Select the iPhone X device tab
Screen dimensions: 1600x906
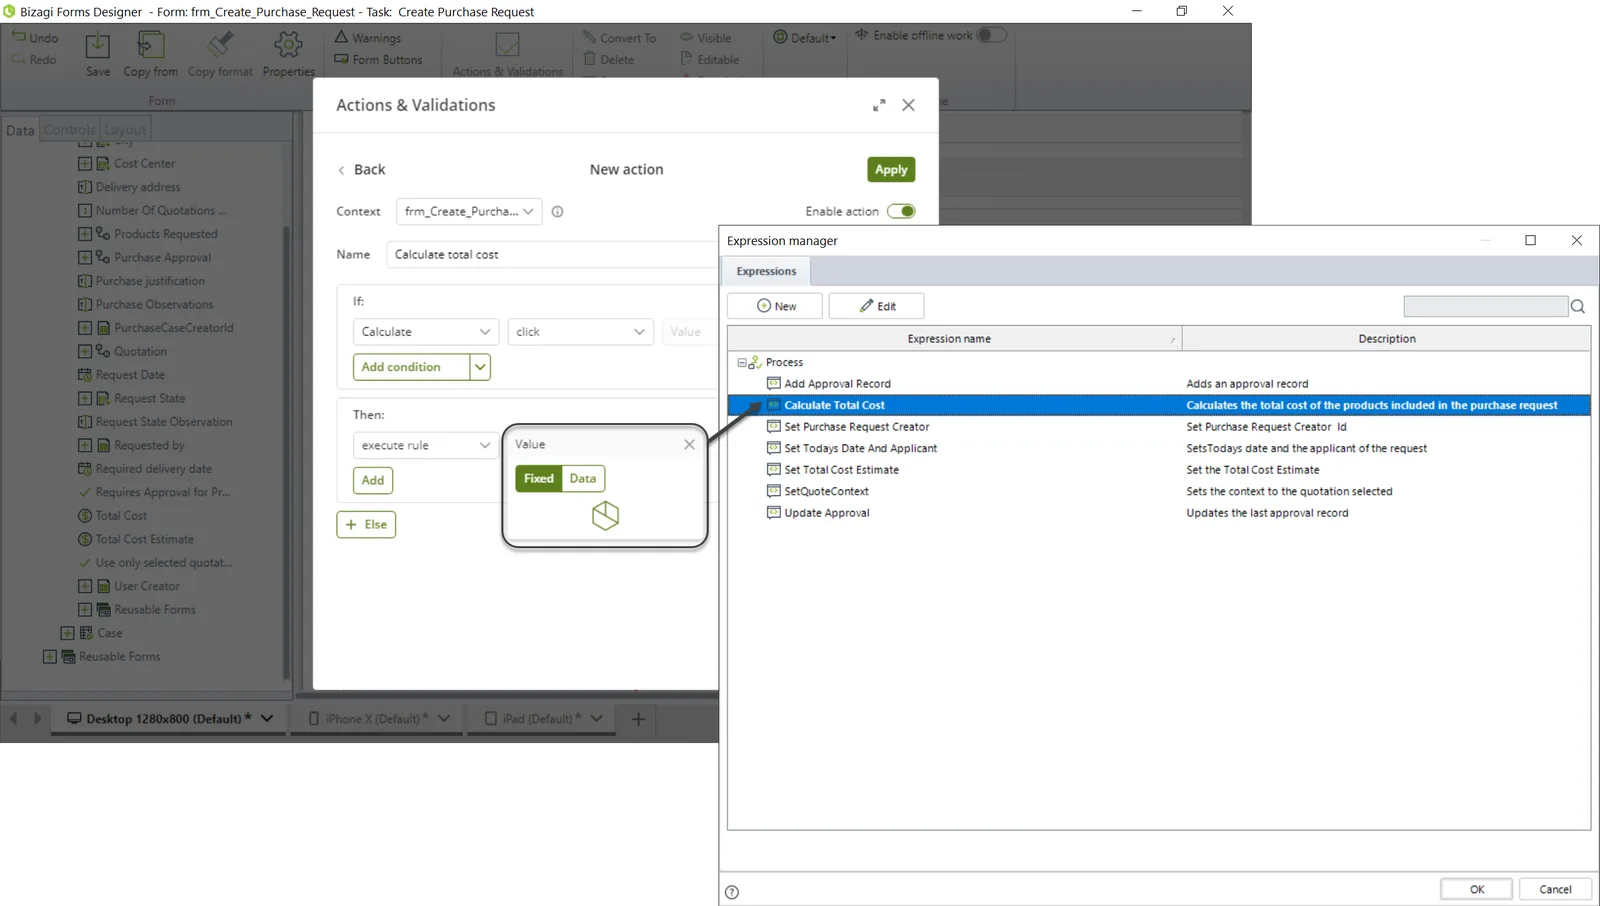379,718
